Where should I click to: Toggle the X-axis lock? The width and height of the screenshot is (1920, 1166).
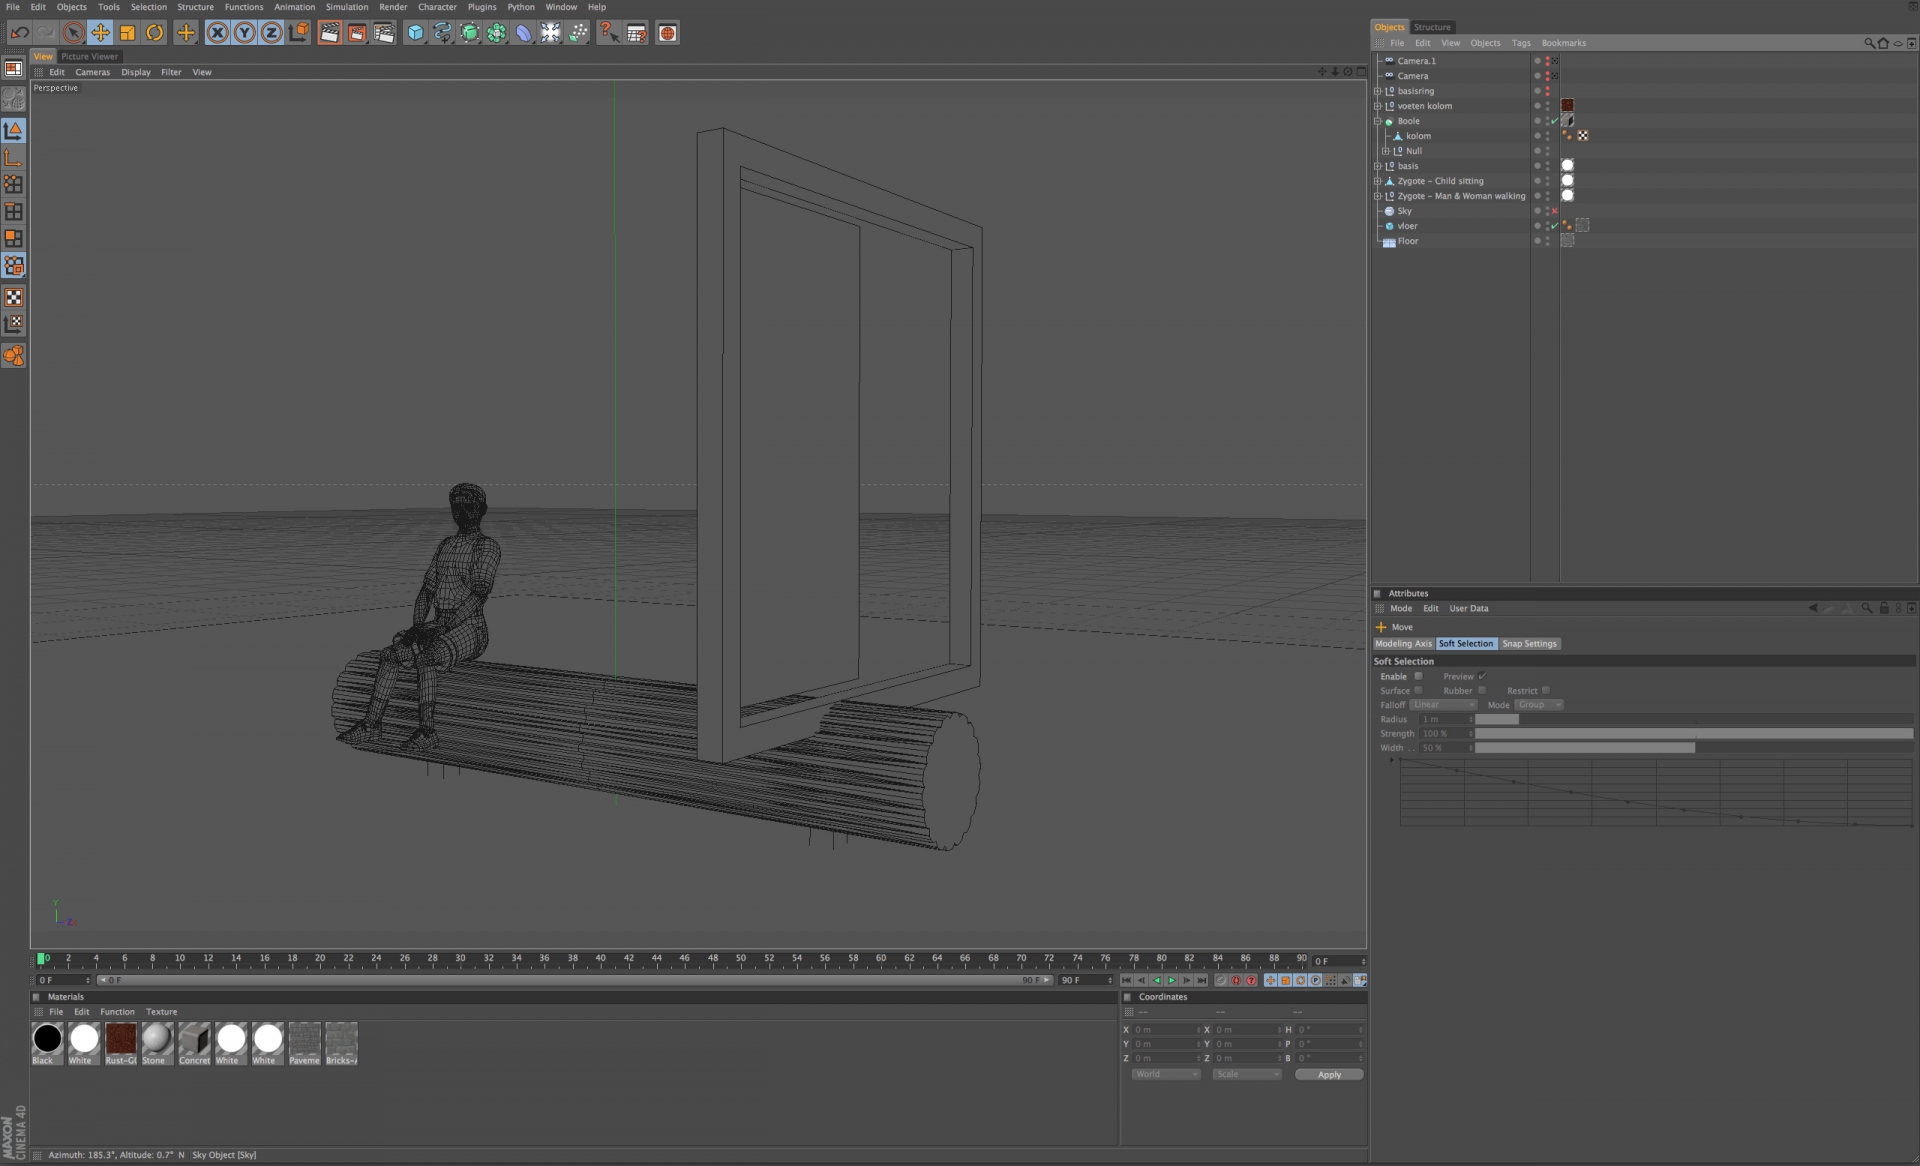pos(217,33)
